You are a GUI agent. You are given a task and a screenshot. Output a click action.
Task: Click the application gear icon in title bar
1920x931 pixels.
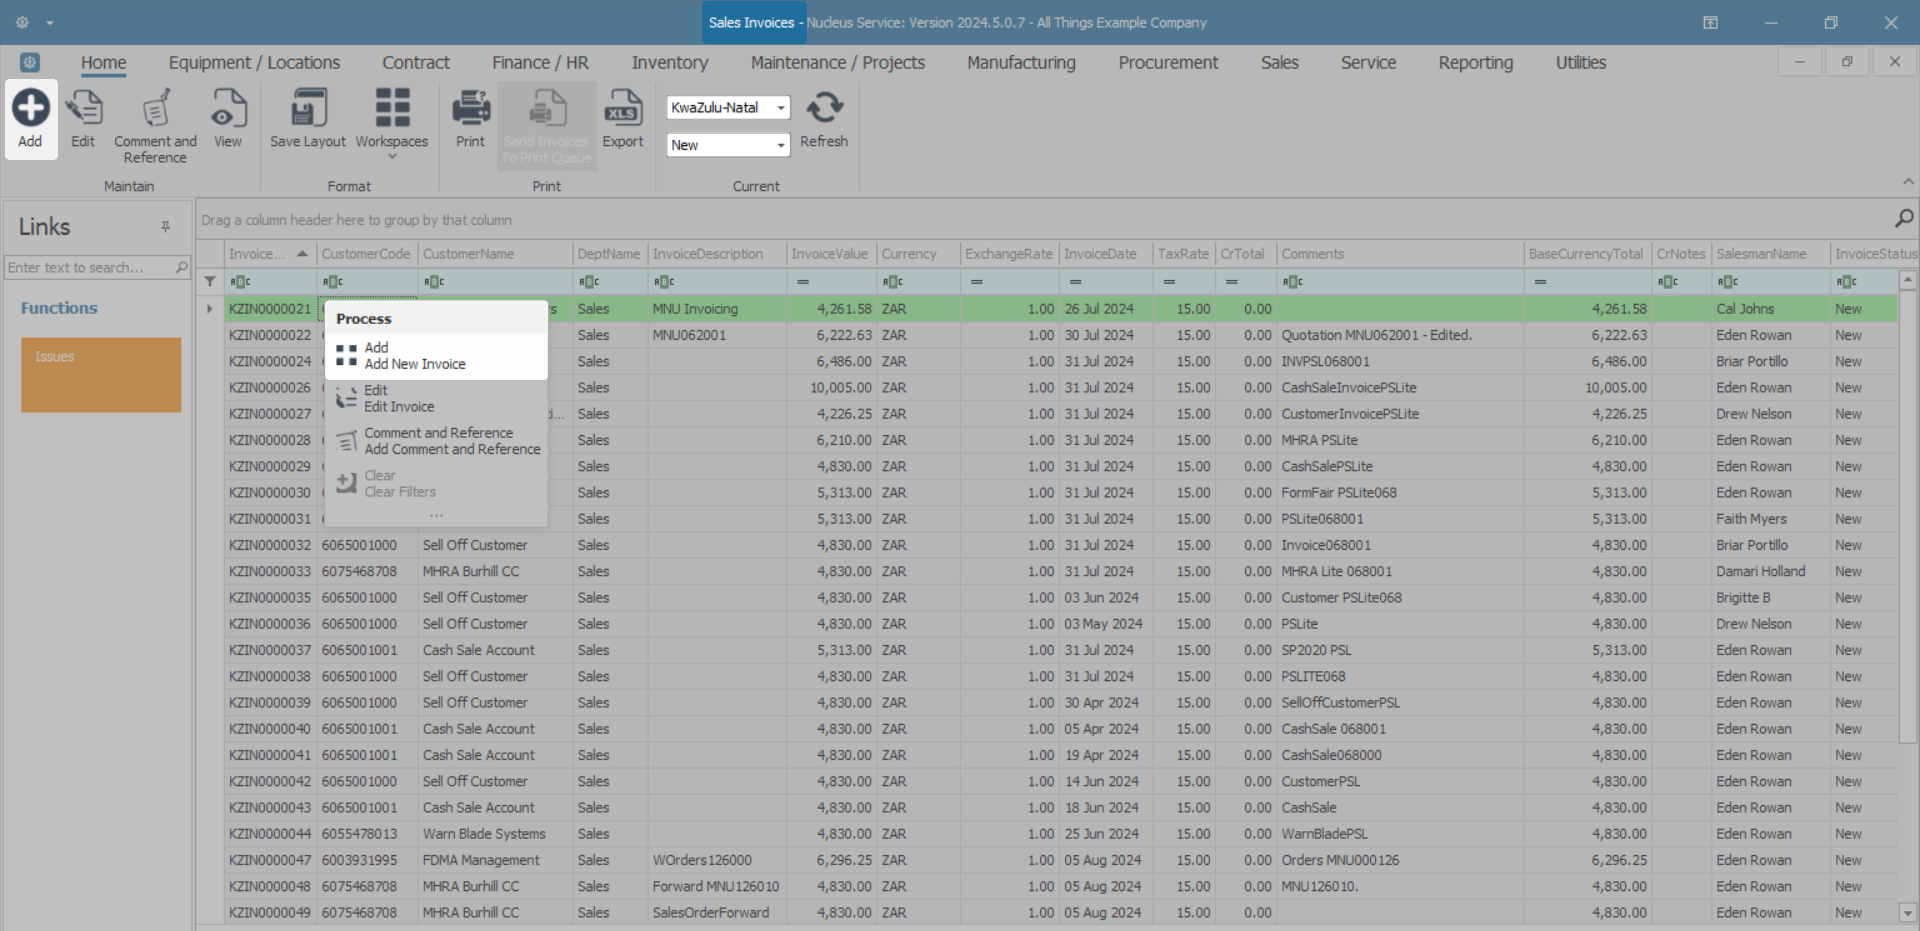[22, 22]
